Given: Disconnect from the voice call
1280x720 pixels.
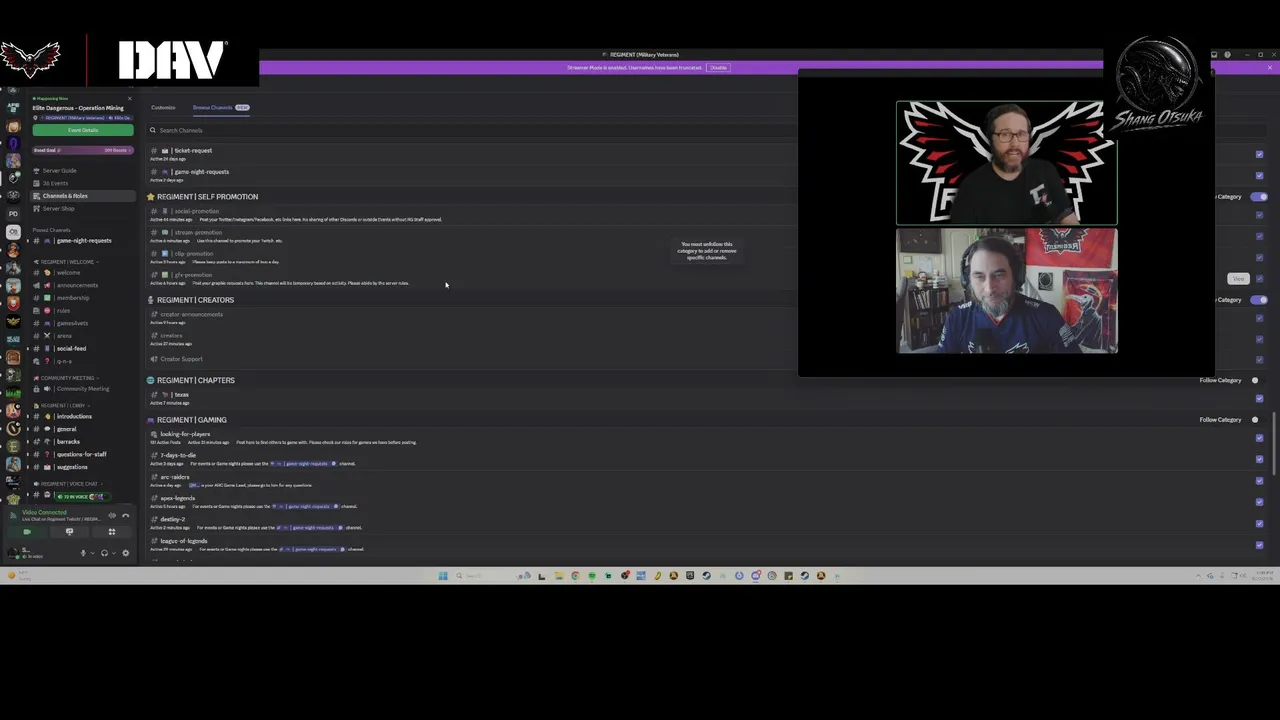Looking at the screenshot, I should (x=125, y=515).
